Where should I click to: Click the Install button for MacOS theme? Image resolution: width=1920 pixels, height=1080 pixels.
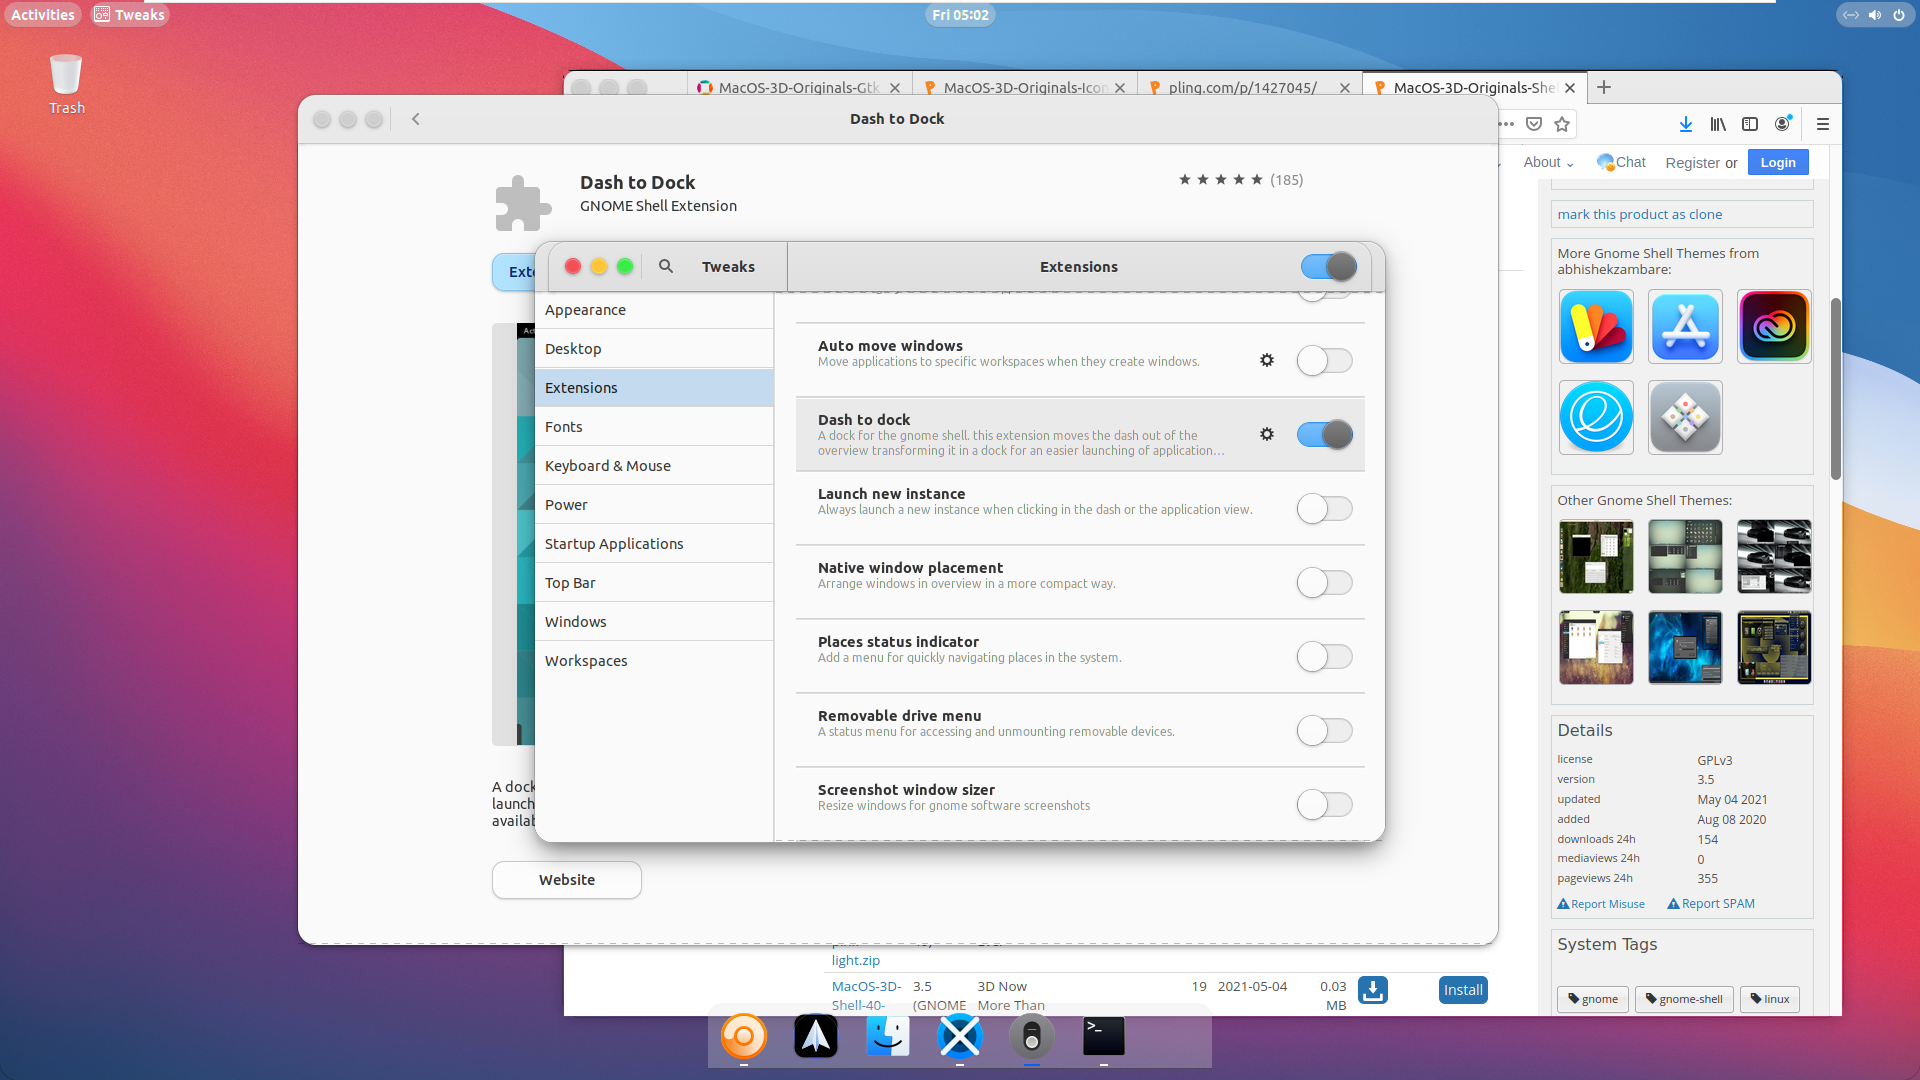point(1462,989)
